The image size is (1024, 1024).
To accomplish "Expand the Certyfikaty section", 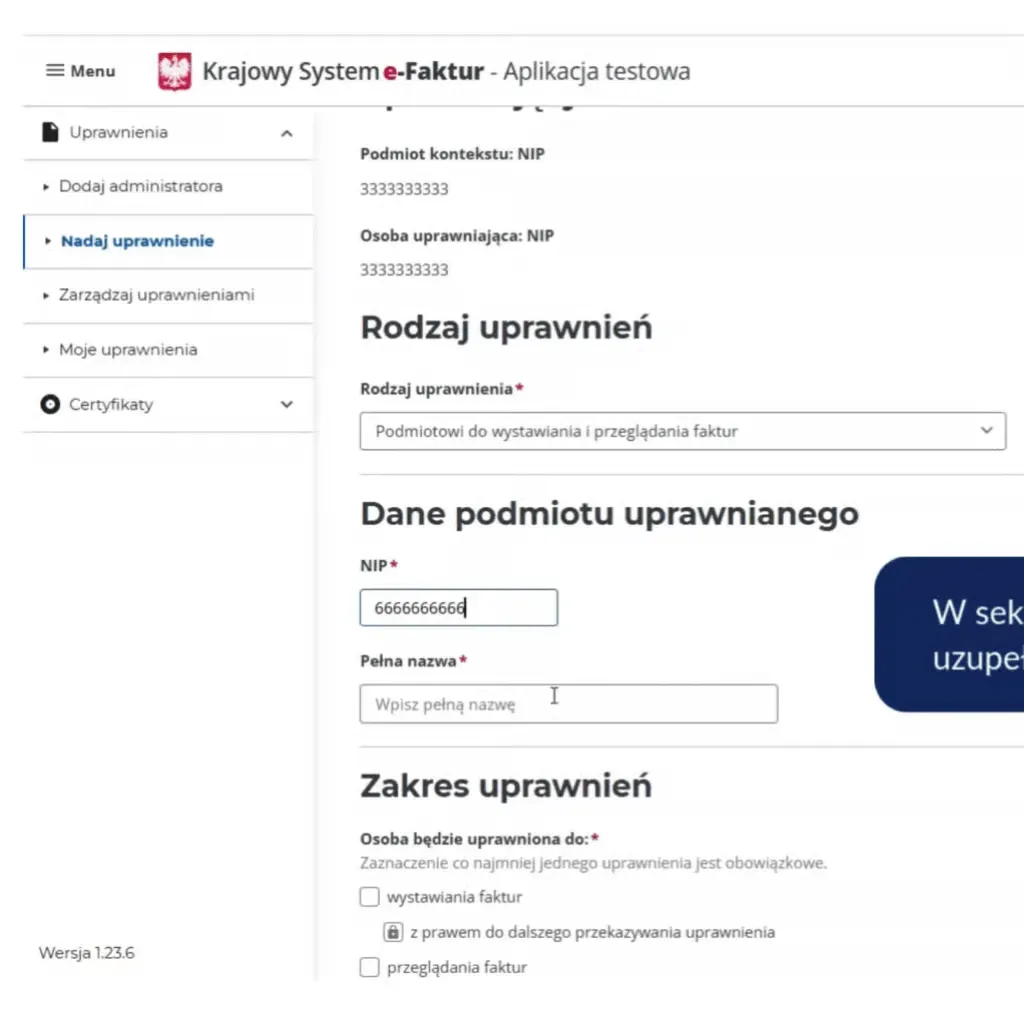I will (x=287, y=404).
